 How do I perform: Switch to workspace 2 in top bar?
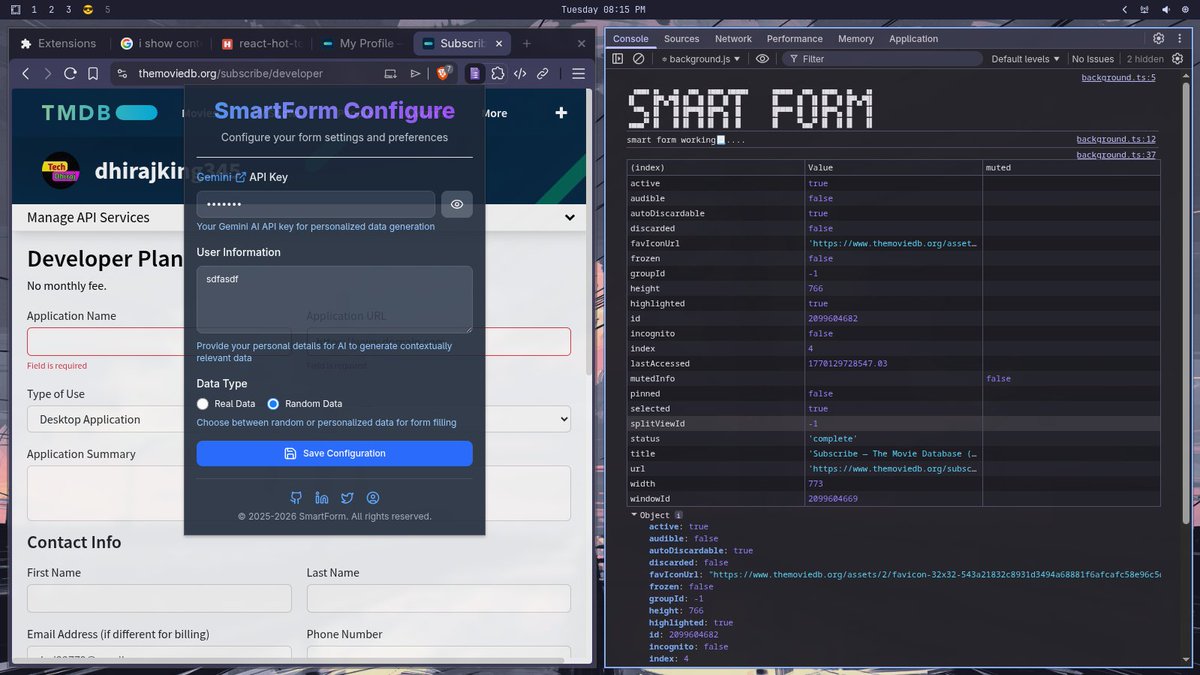point(51,9)
